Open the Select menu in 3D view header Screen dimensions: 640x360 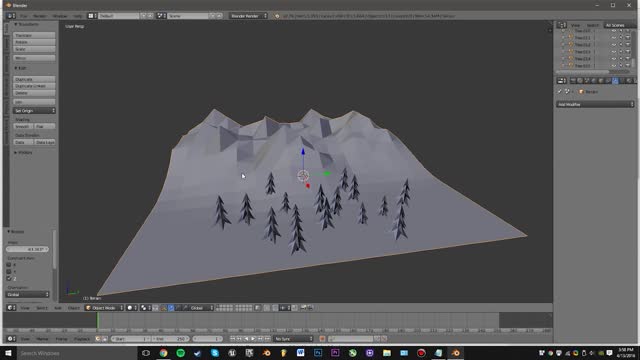[42, 308]
